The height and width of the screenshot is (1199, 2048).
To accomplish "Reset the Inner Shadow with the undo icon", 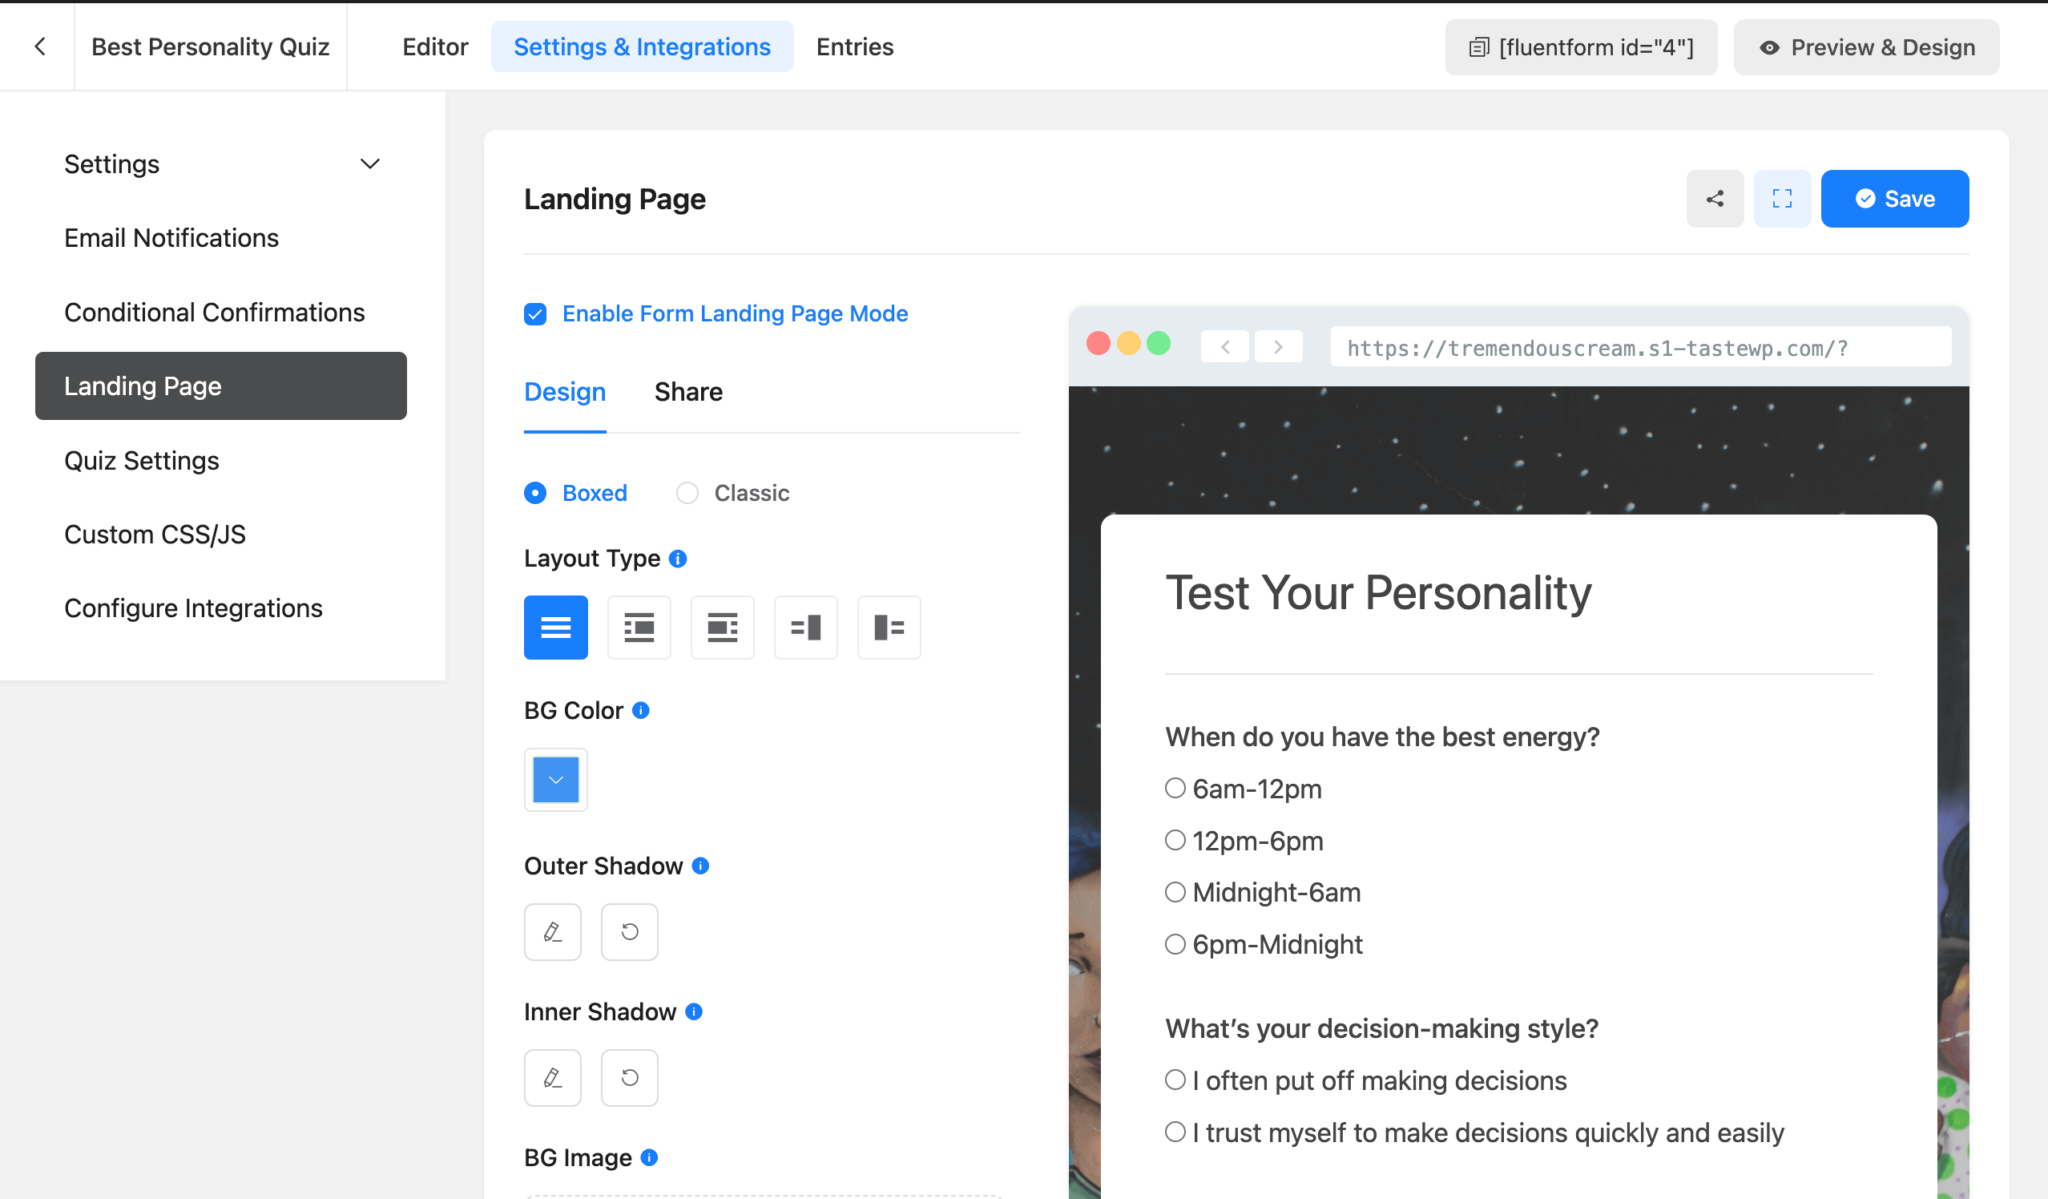I will (628, 1077).
